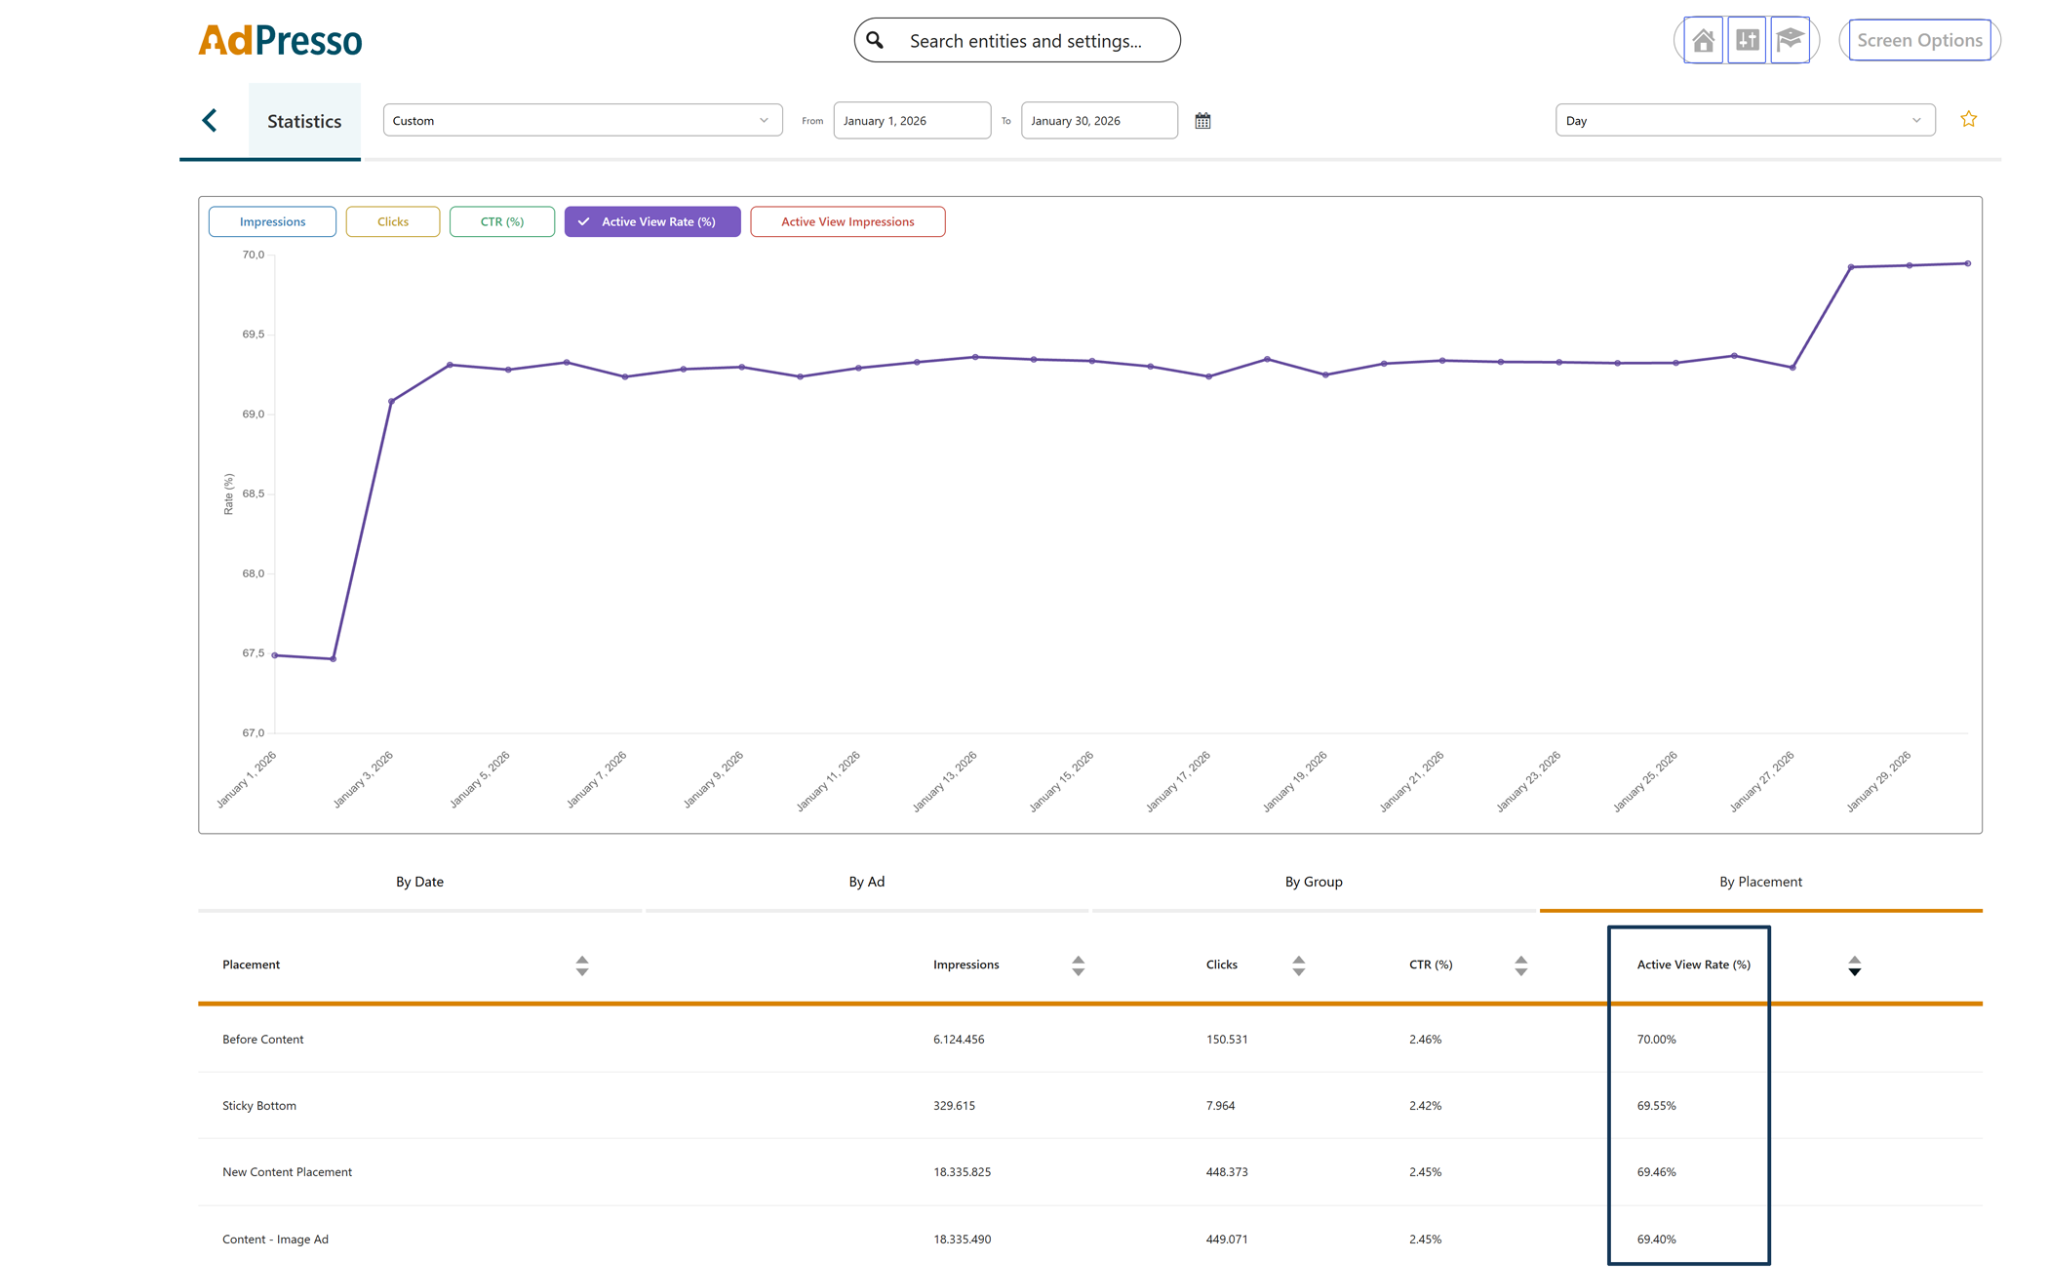The height and width of the screenshot is (1271, 2048).
Task: Select the Content - Image Ad row
Action: tap(1090, 1238)
